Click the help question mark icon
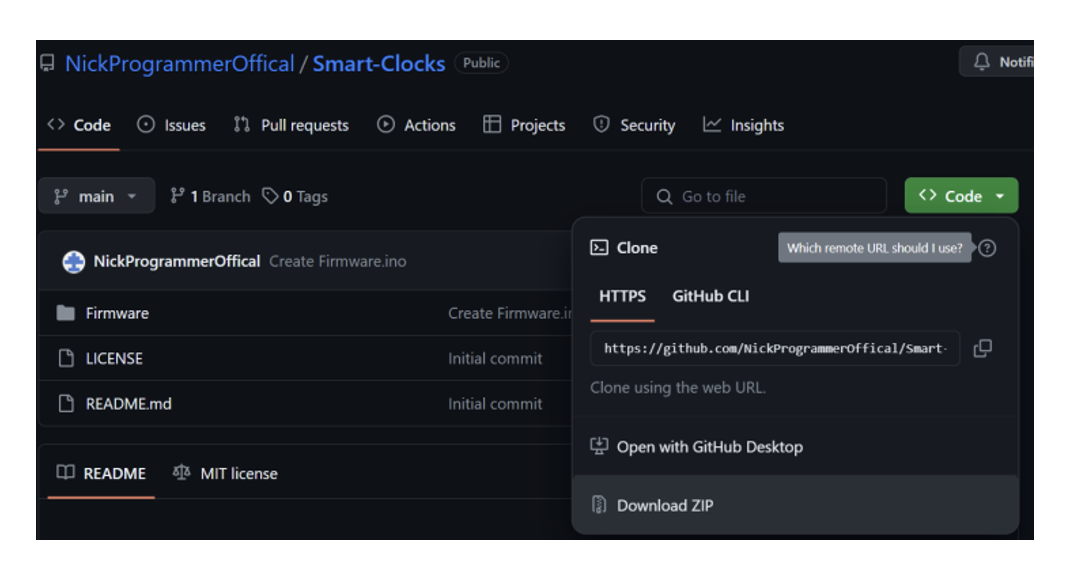The image size is (1066, 566). click(987, 248)
